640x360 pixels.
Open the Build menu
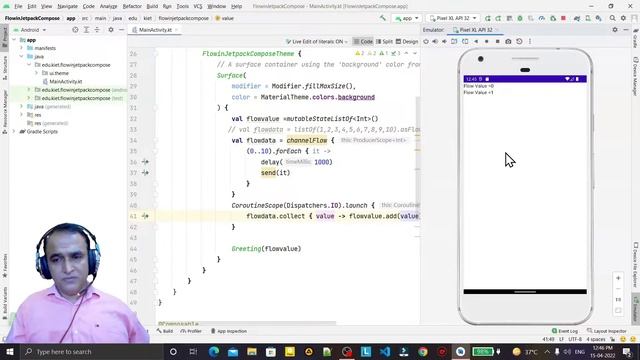[152, 6]
